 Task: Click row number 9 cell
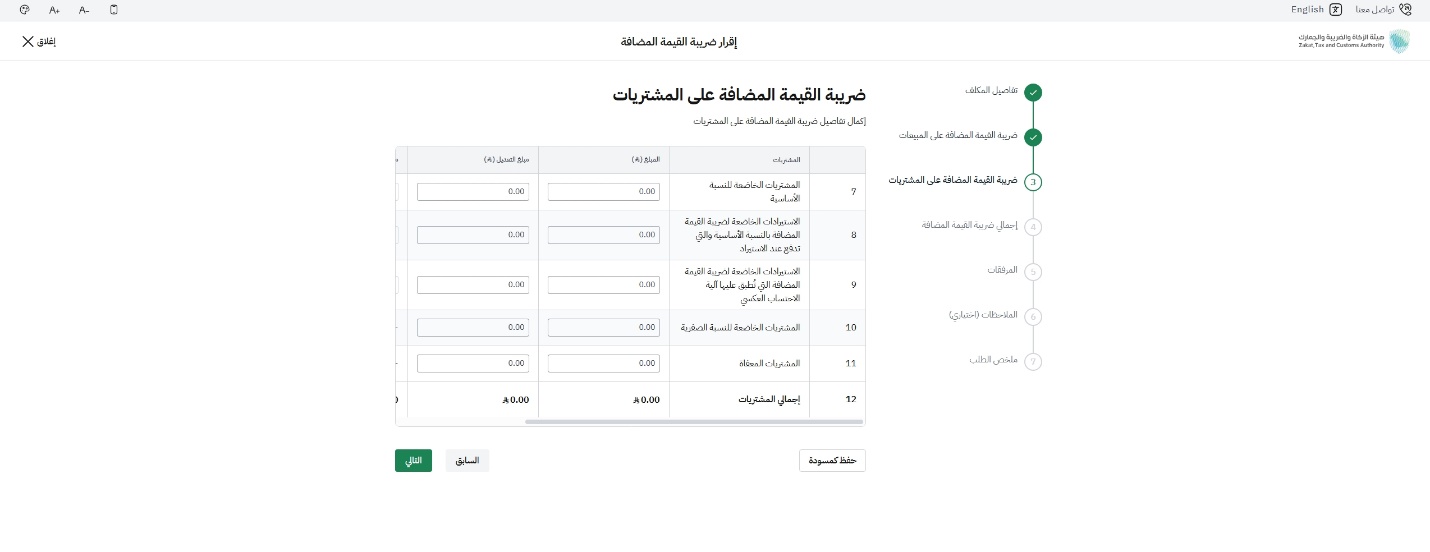click(x=837, y=285)
